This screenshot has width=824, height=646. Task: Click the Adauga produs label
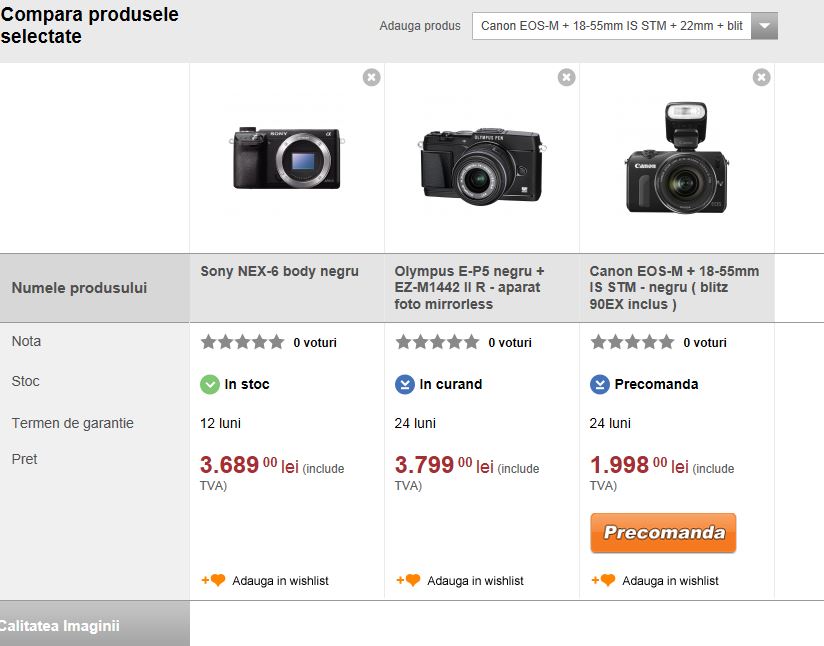pos(420,26)
